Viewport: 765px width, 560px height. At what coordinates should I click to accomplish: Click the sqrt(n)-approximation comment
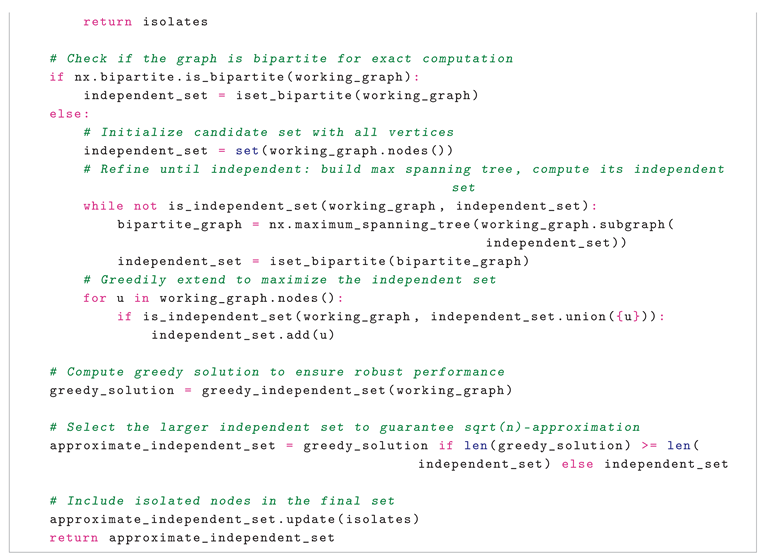[x=345, y=427]
